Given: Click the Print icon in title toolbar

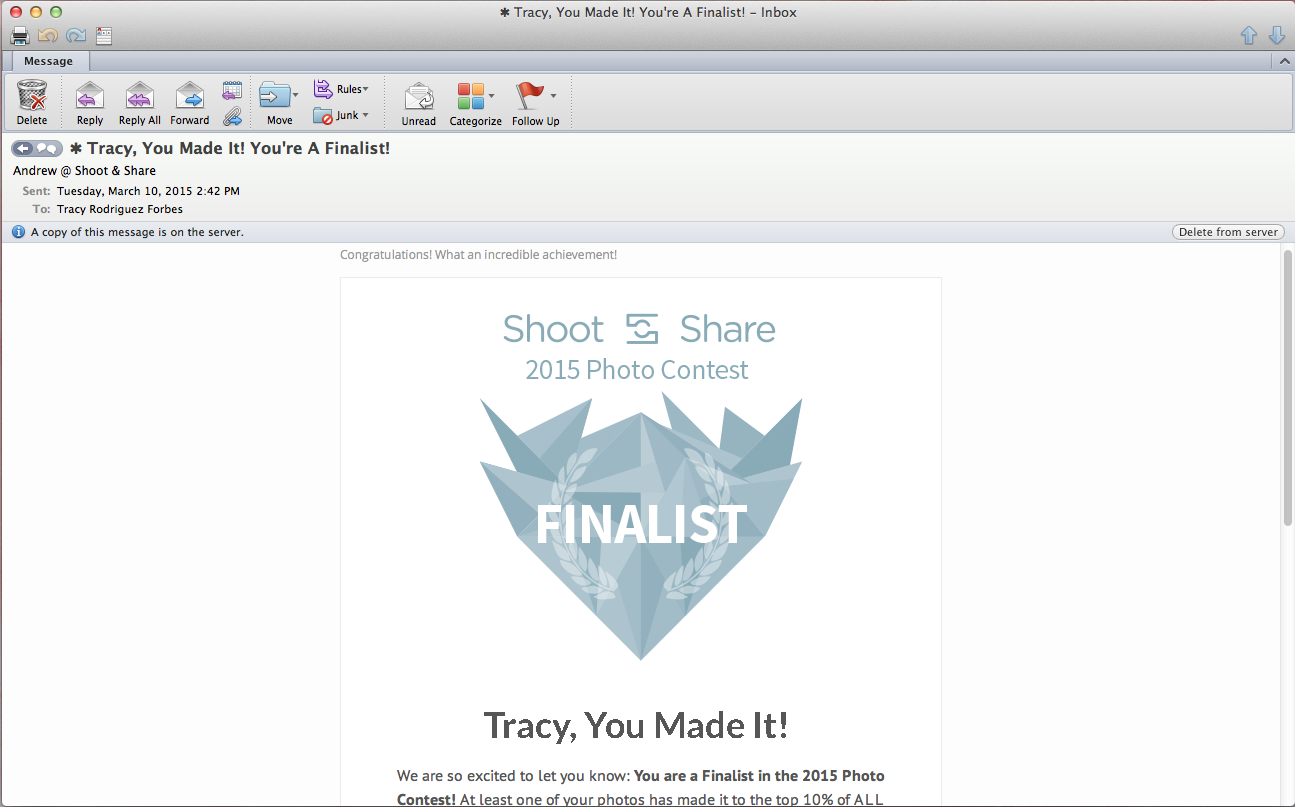Looking at the screenshot, I should (x=20, y=36).
